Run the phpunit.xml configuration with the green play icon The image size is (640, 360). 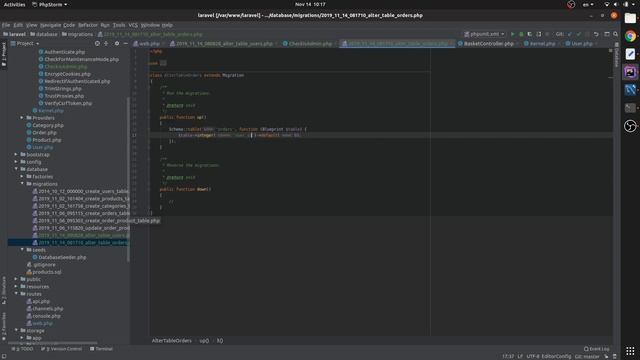click(x=513, y=34)
